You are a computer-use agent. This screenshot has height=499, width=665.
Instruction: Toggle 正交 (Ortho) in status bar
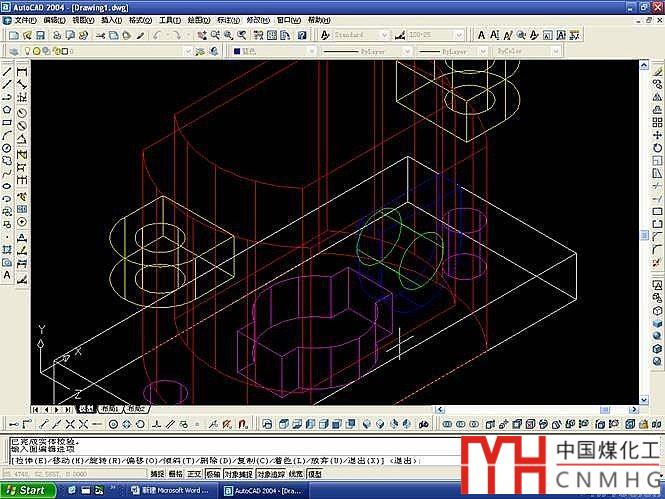pos(194,474)
